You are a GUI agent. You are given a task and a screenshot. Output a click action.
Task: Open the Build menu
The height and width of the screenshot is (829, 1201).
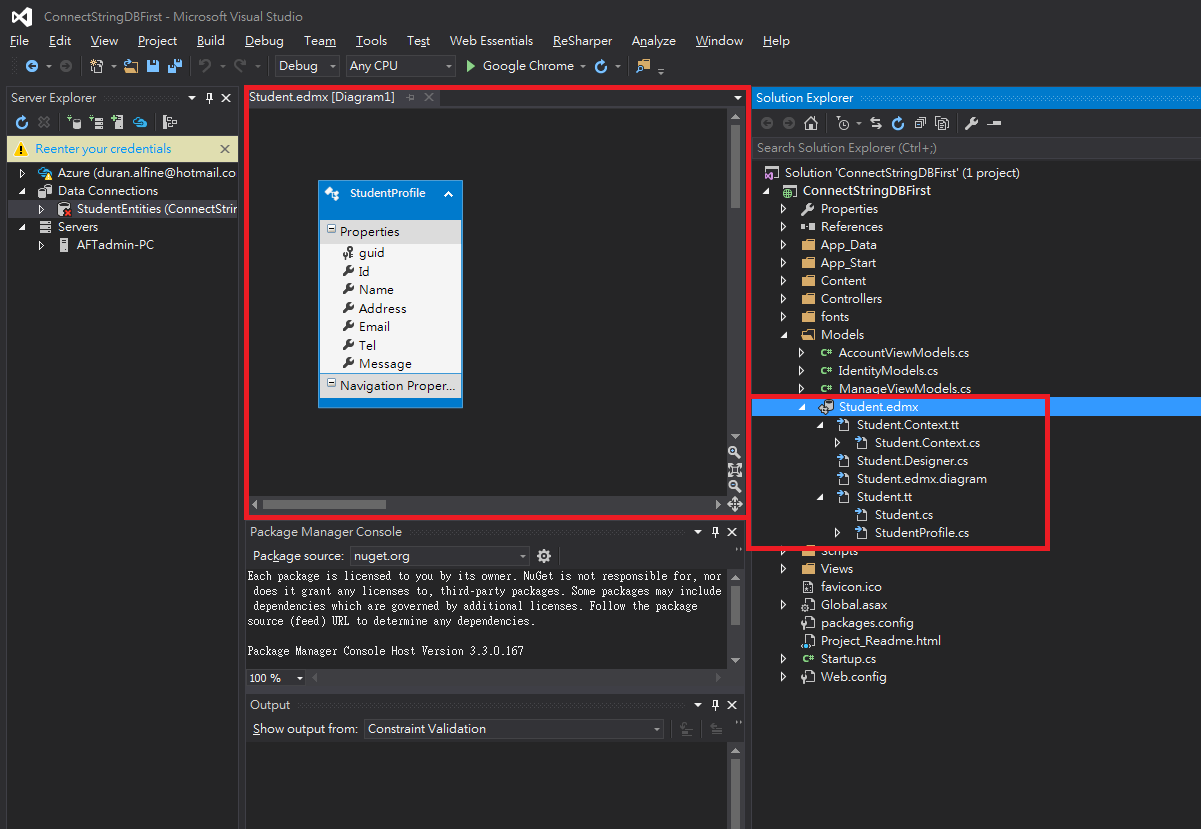point(211,41)
